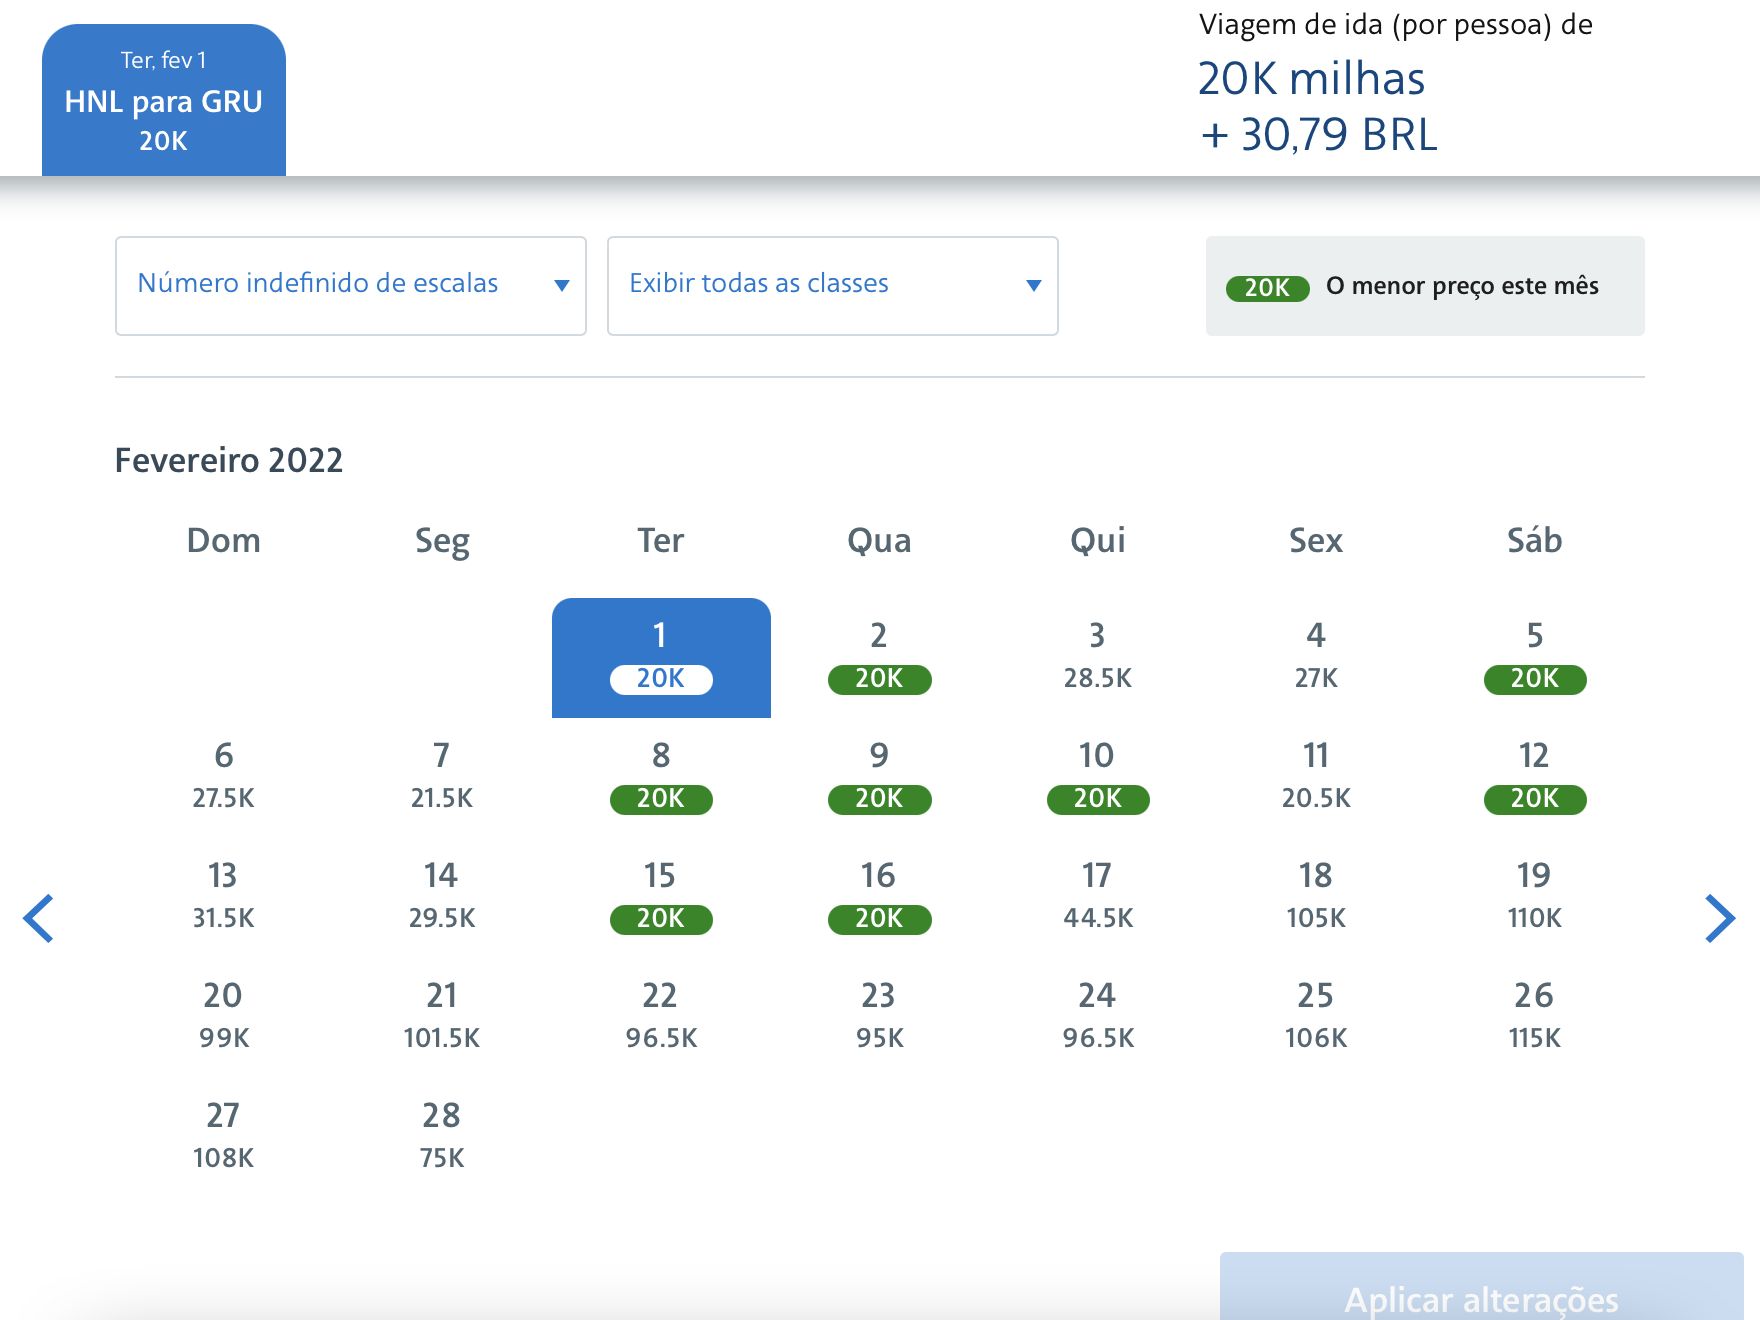Select February 19 priced 110K
The width and height of the screenshot is (1760, 1320).
[x=1535, y=898]
